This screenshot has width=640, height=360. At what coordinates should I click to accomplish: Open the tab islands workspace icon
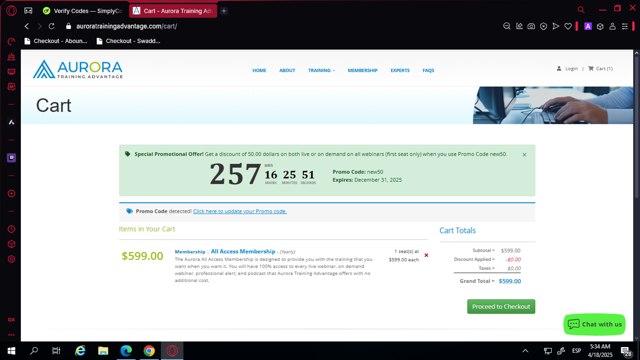coord(28,11)
